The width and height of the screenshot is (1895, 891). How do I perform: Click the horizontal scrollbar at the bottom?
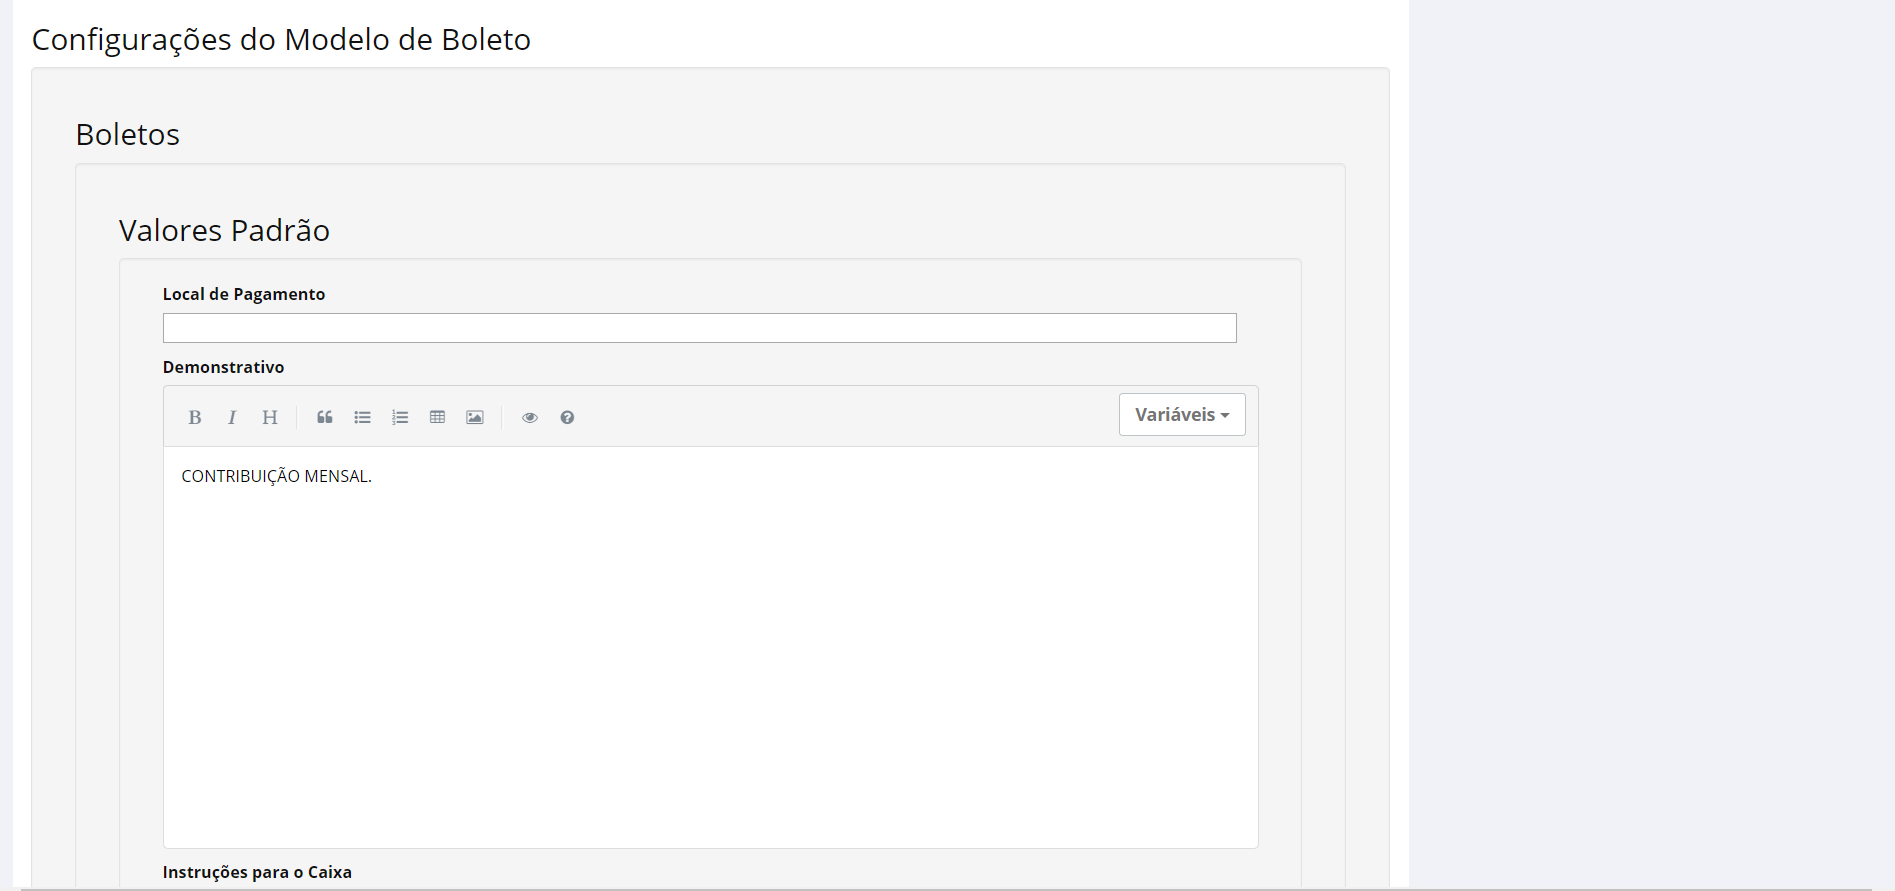[x=946, y=888]
